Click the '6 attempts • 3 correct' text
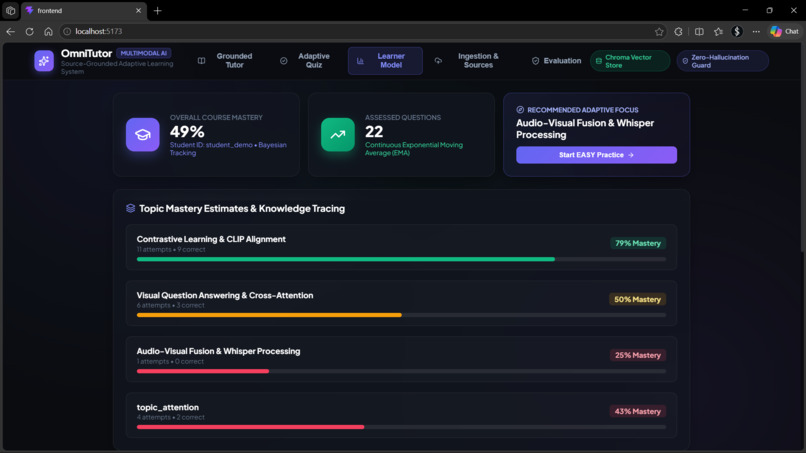 click(171, 305)
